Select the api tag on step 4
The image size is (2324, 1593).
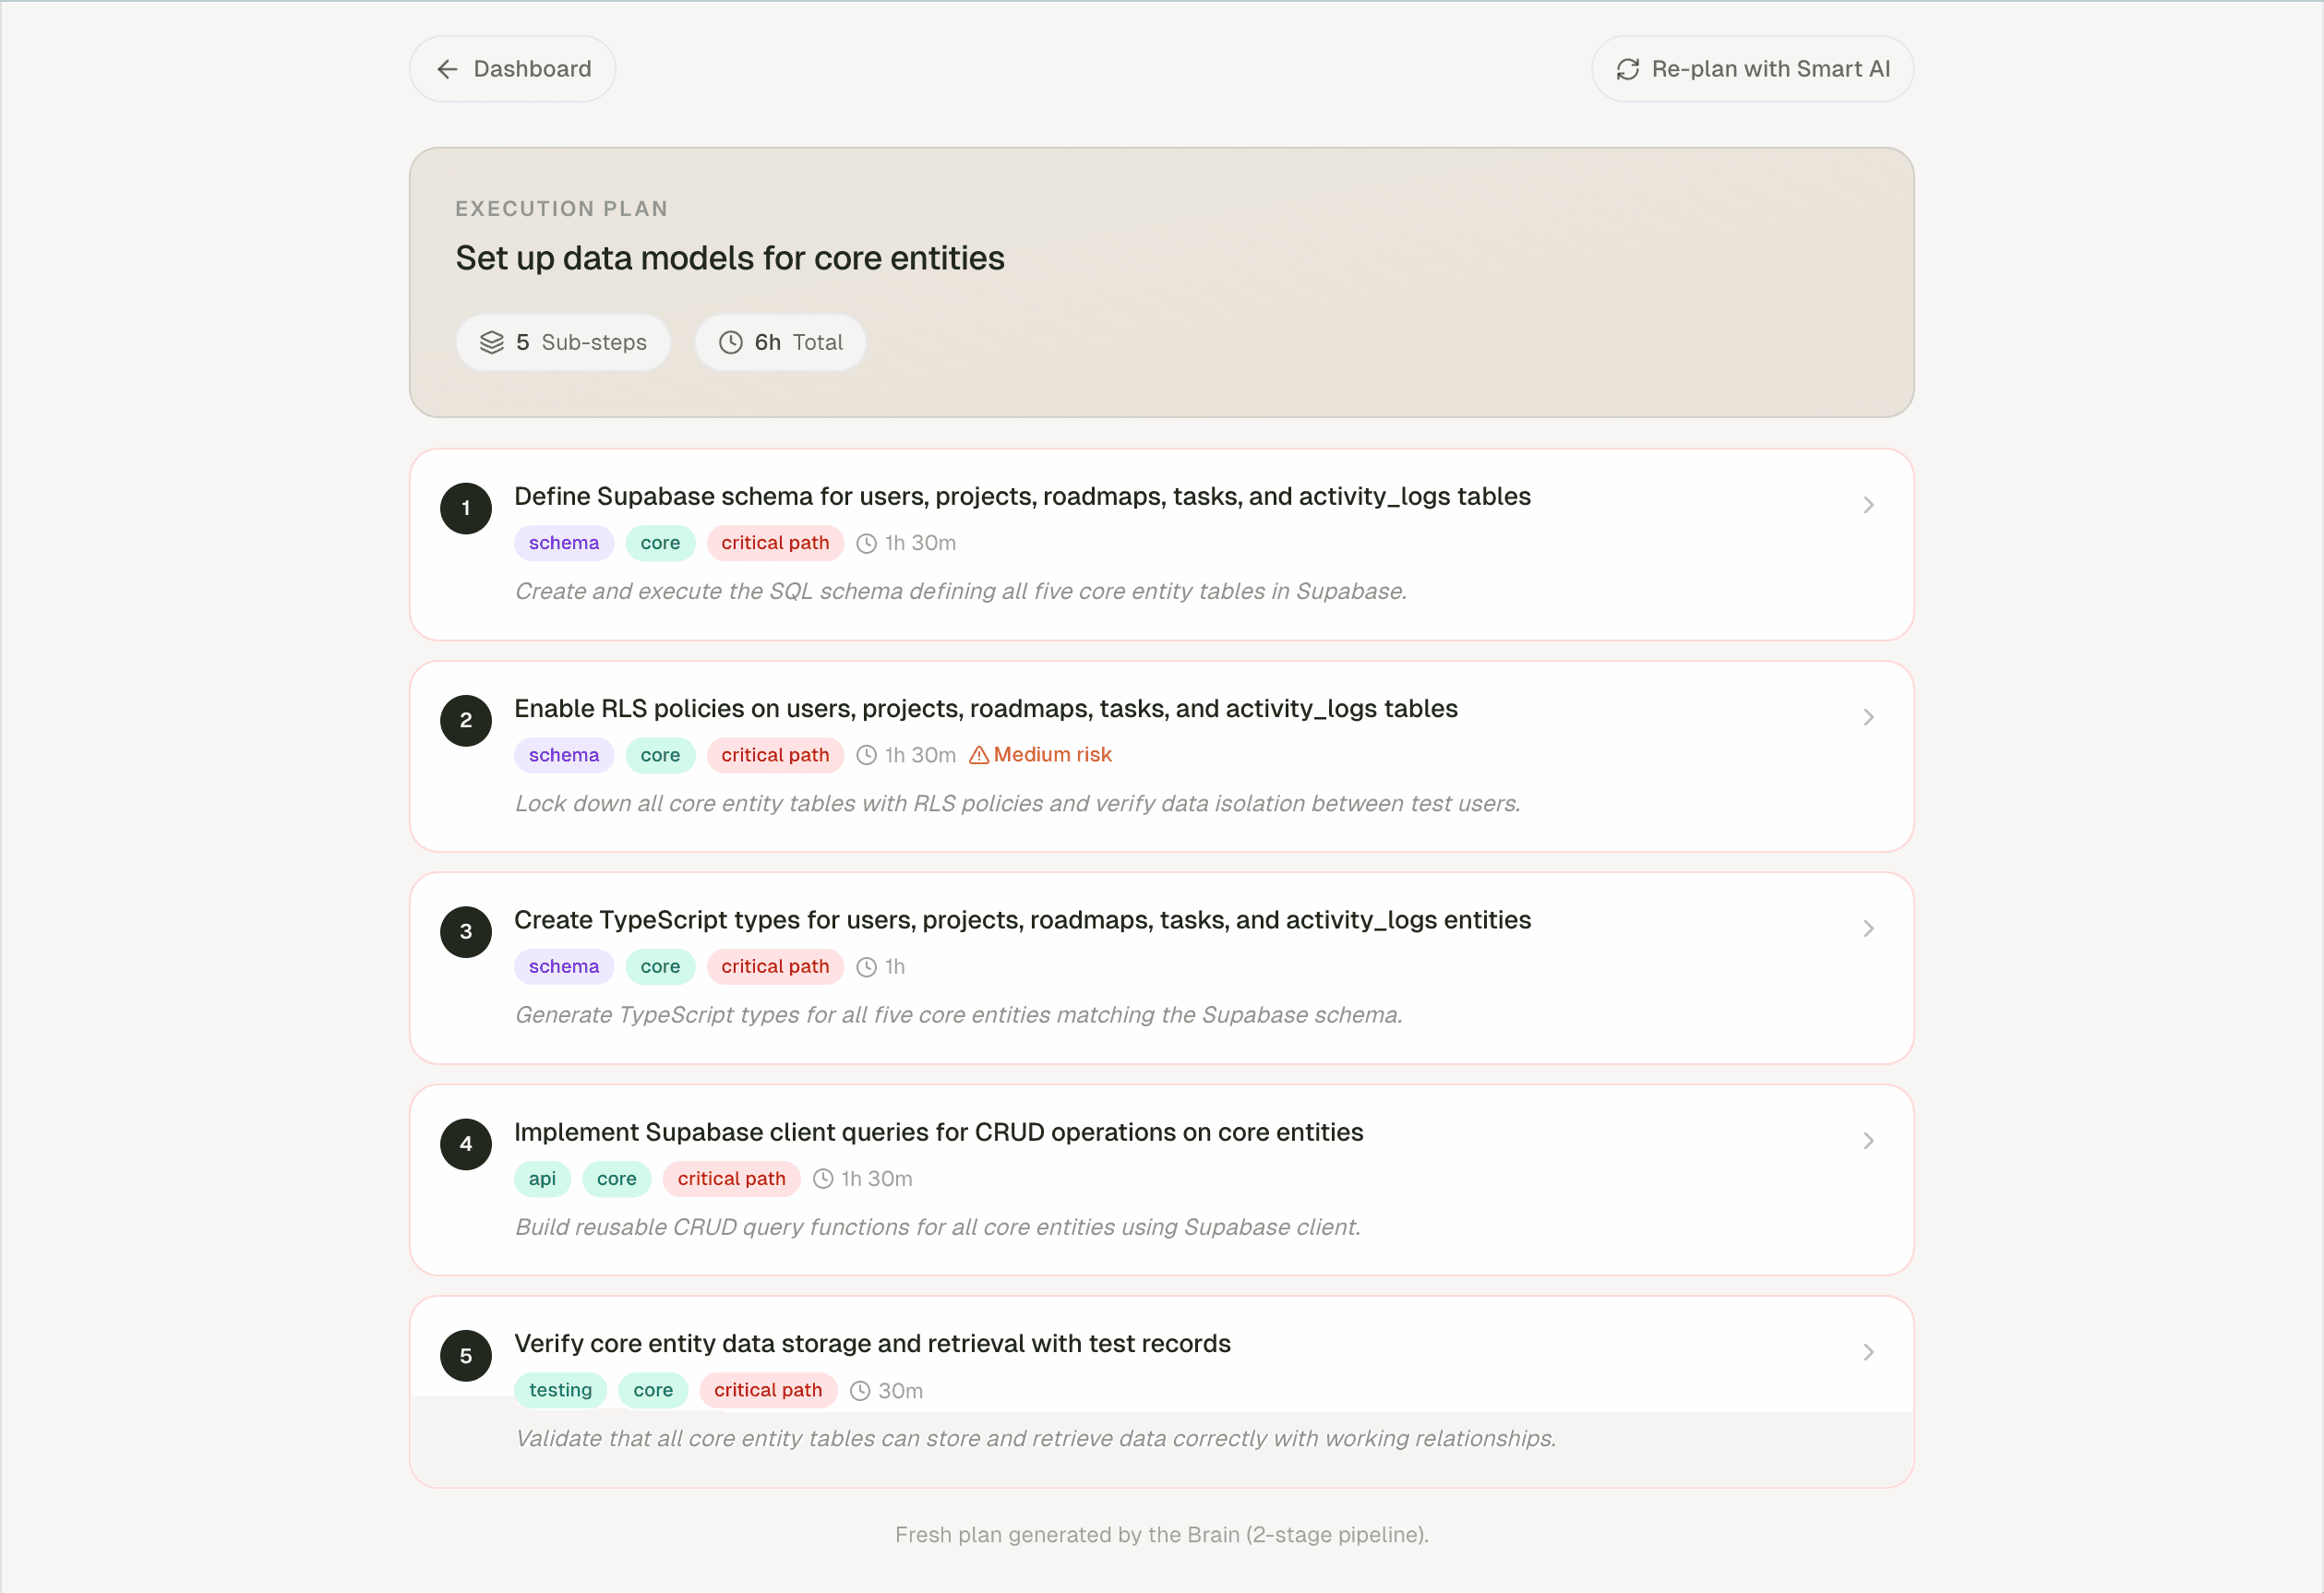tap(541, 1178)
